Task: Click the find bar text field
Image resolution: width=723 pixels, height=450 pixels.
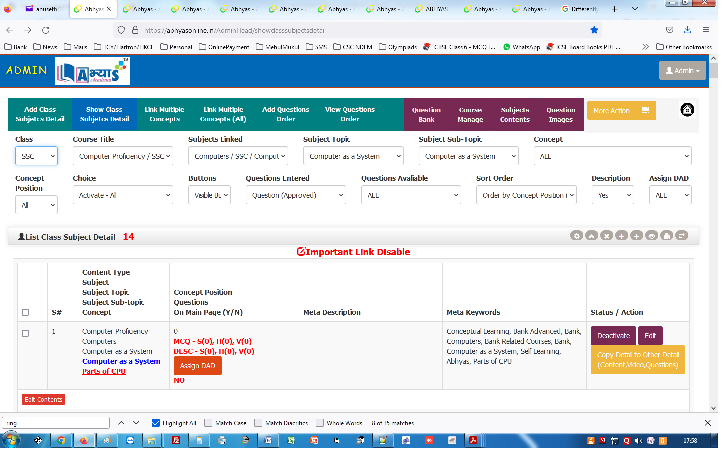Action: (x=55, y=423)
